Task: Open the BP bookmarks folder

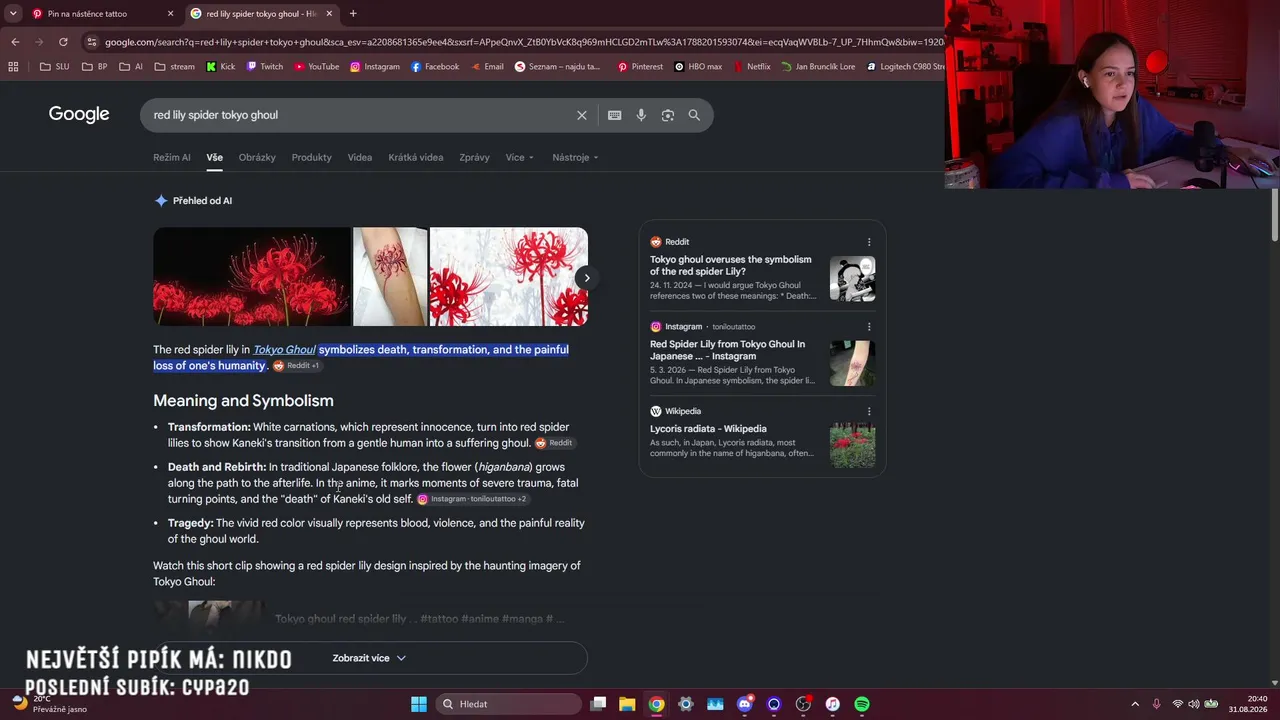Action: pos(95,67)
